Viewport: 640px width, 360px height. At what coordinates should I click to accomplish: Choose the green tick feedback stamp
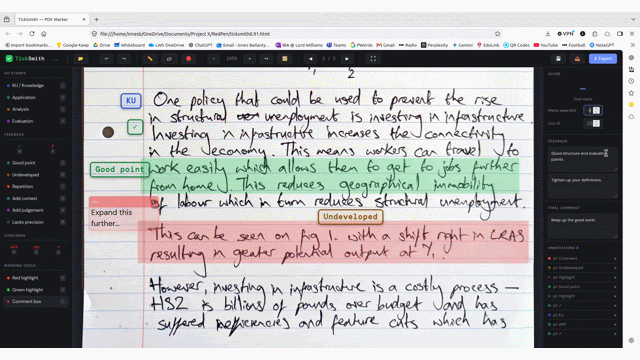[19, 148]
